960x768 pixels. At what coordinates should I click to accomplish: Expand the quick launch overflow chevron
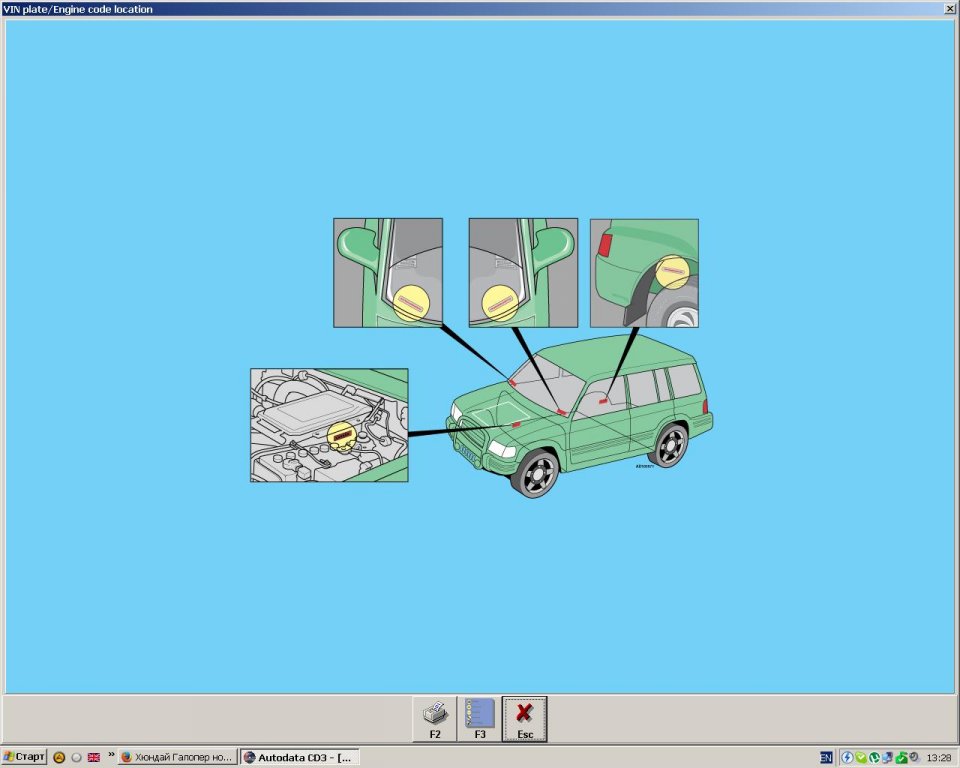pos(111,755)
